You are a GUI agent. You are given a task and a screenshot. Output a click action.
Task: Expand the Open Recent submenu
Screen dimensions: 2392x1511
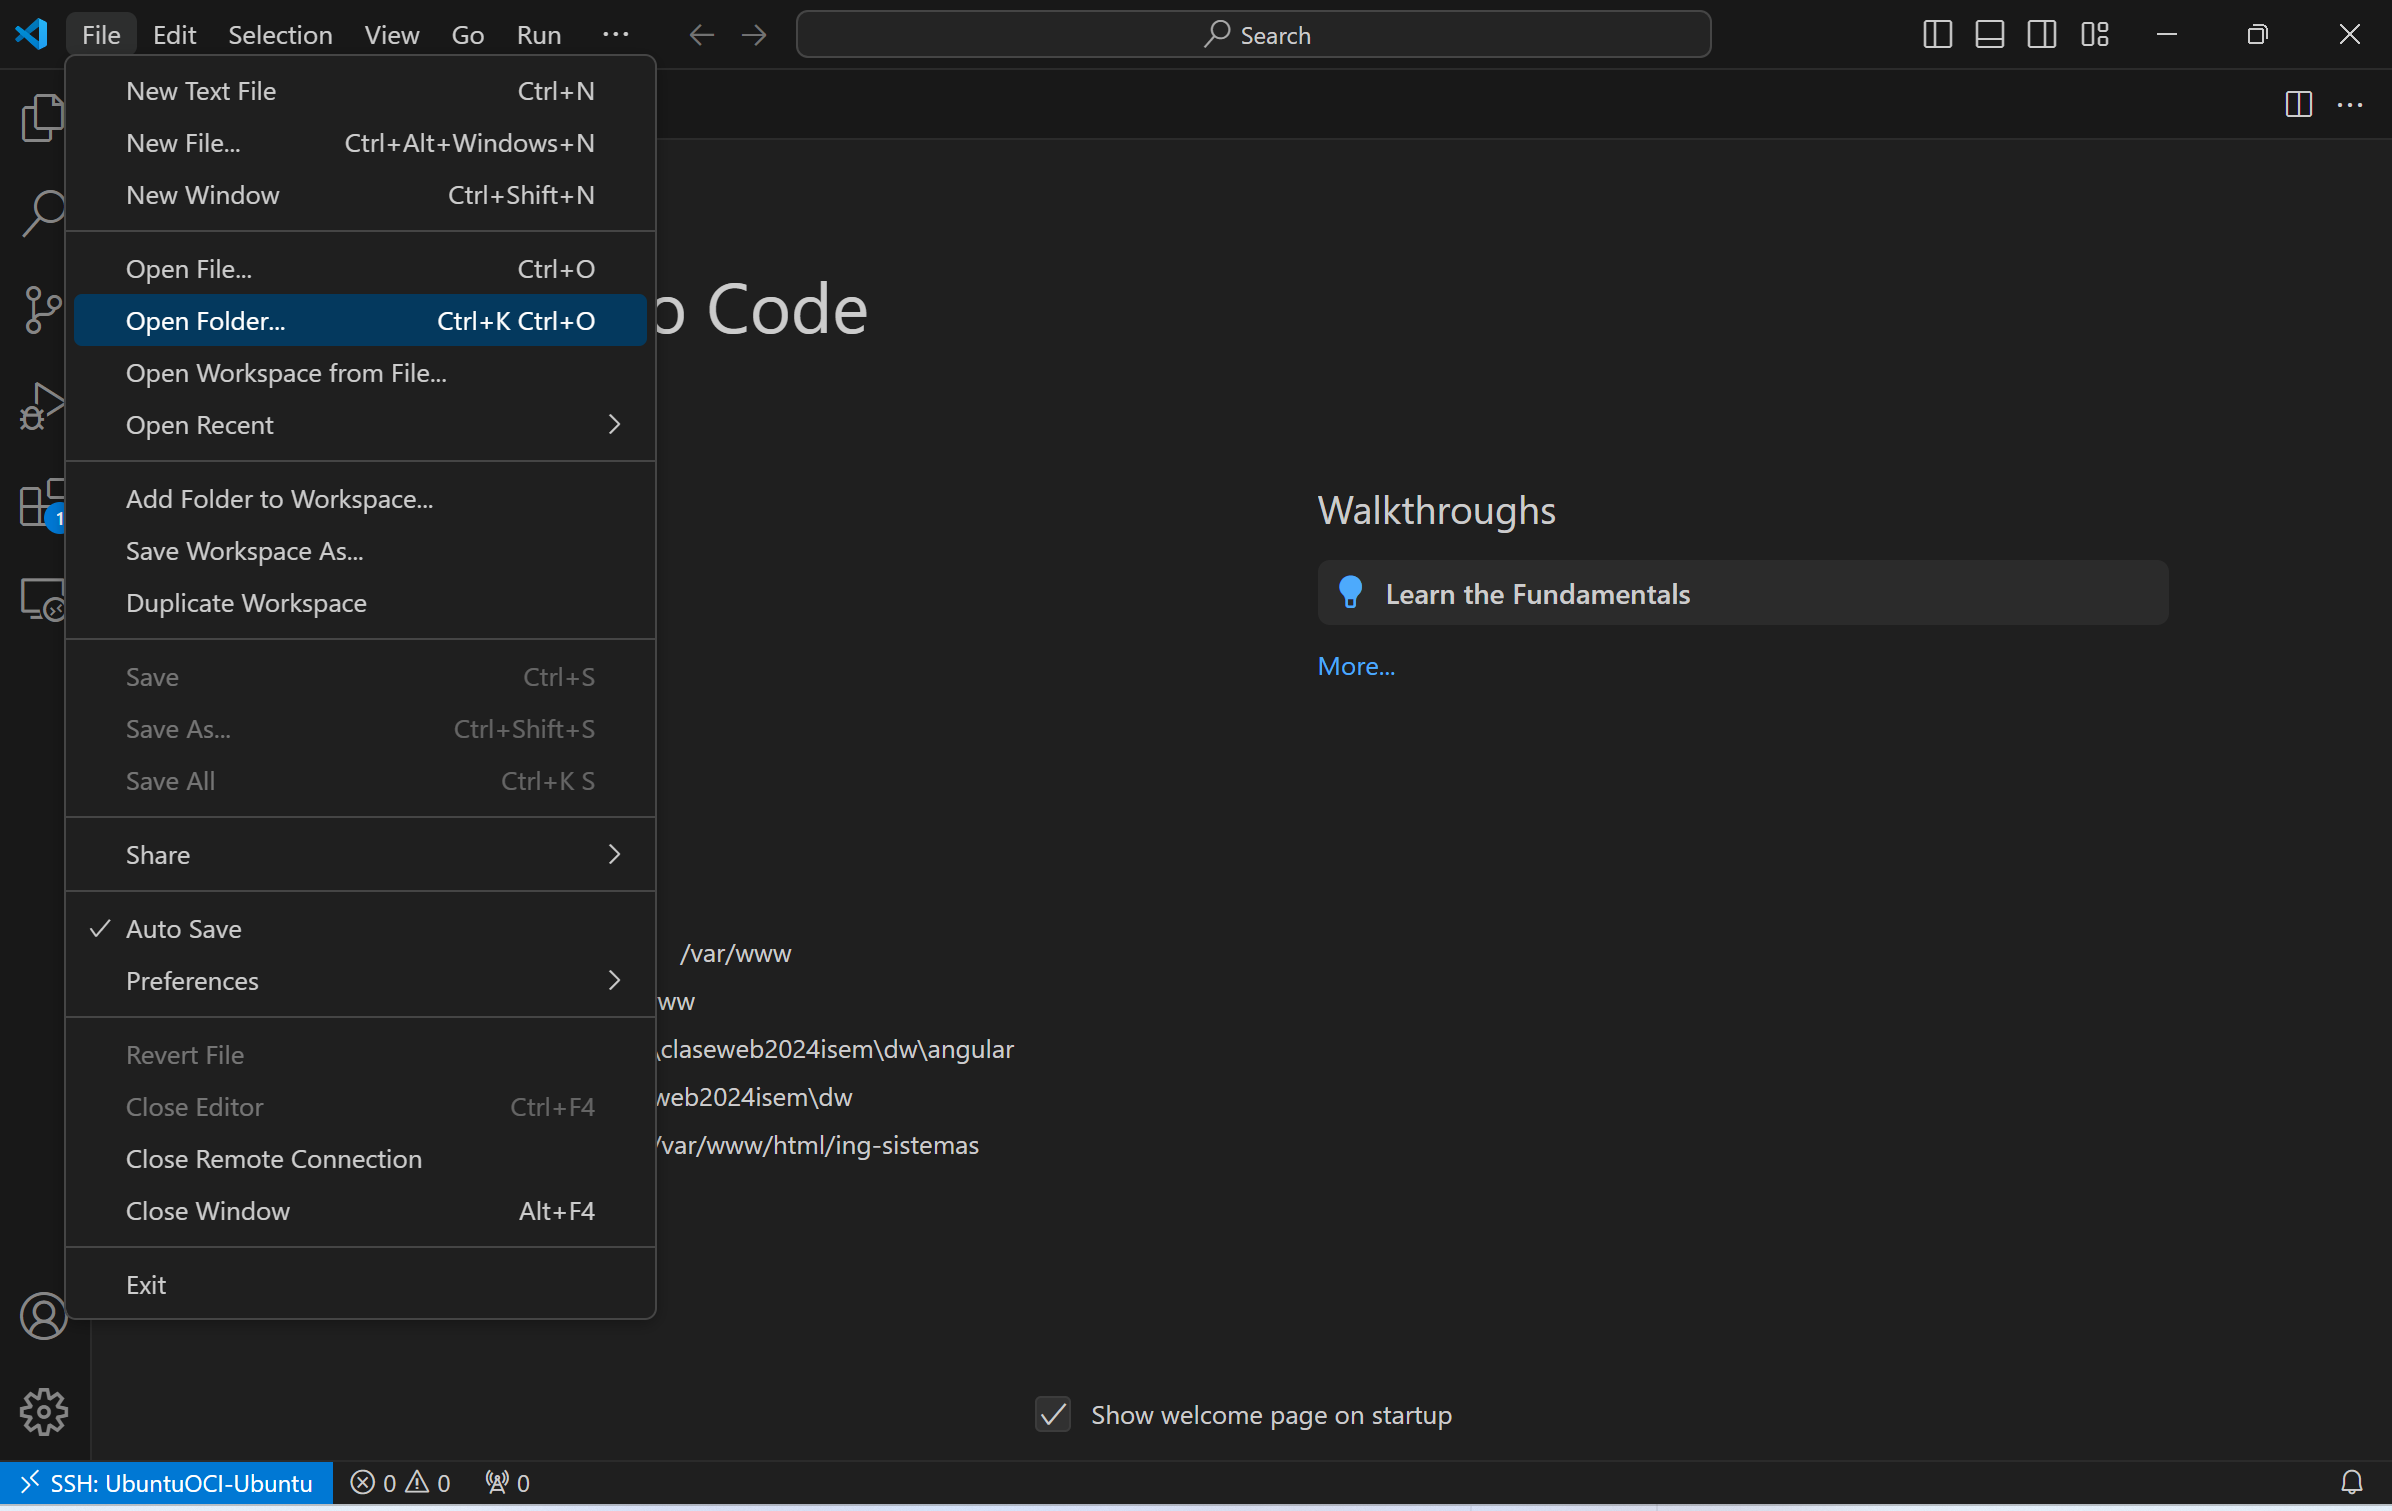(x=360, y=425)
